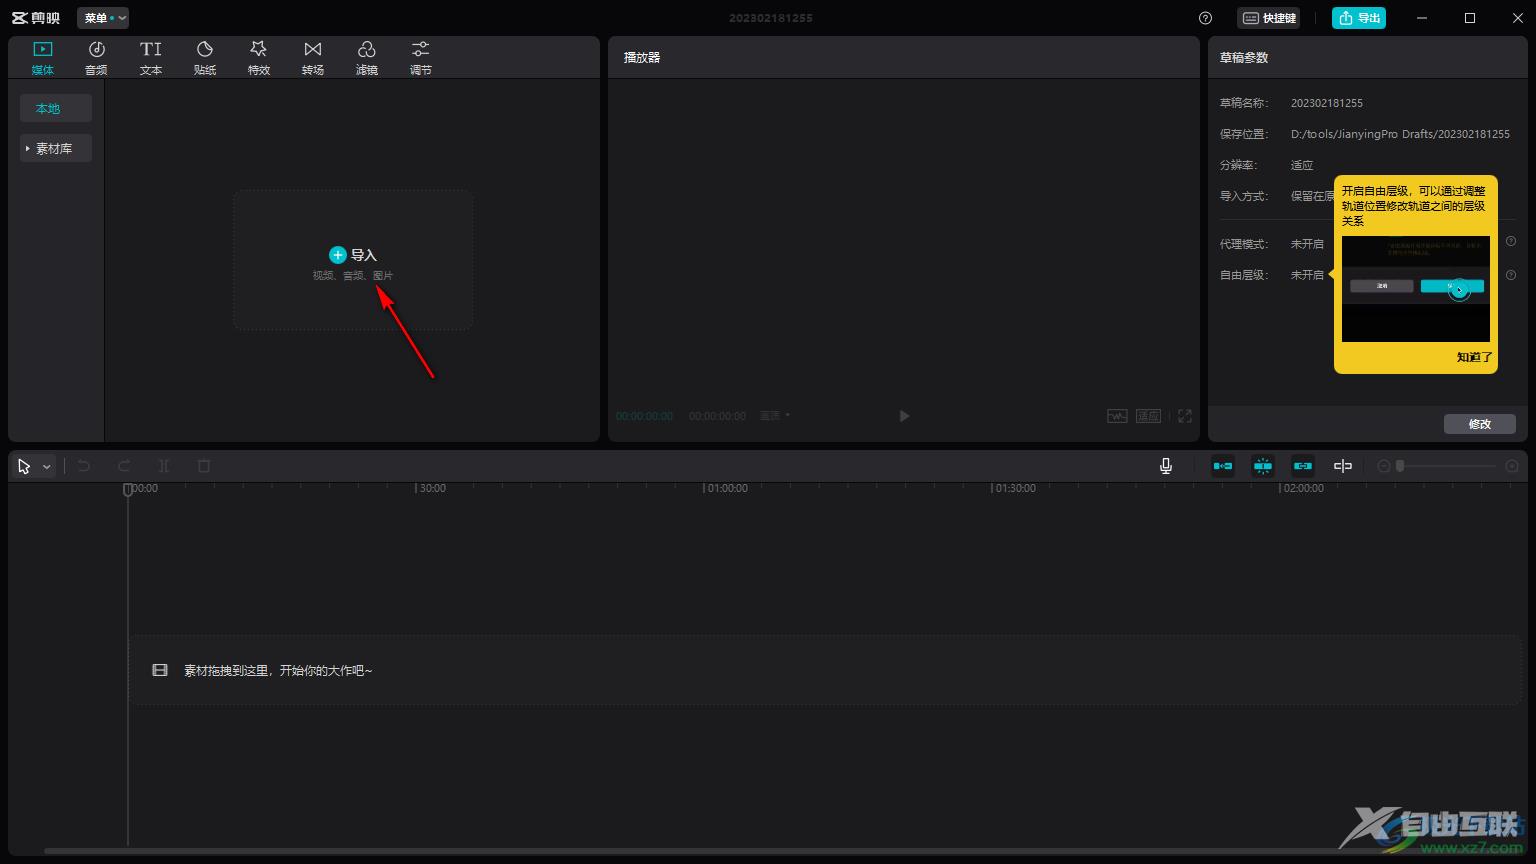1536x864 pixels.
Task: Click the redo arrow in timeline toolbar
Action: click(x=124, y=466)
